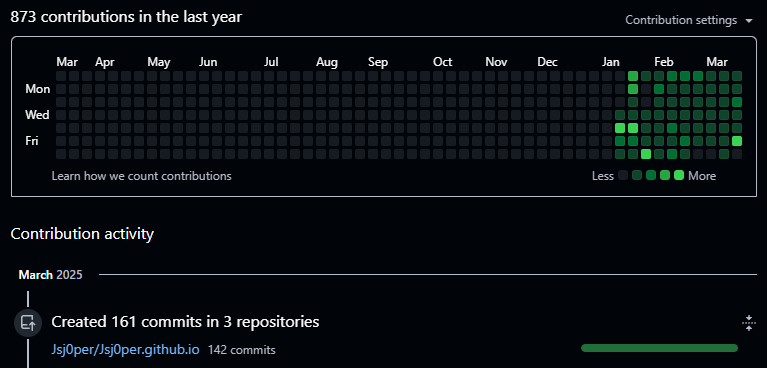Toggle the Created 161 commits in 3 repositories heading
The image size is (767, 368).
[185, 322]
